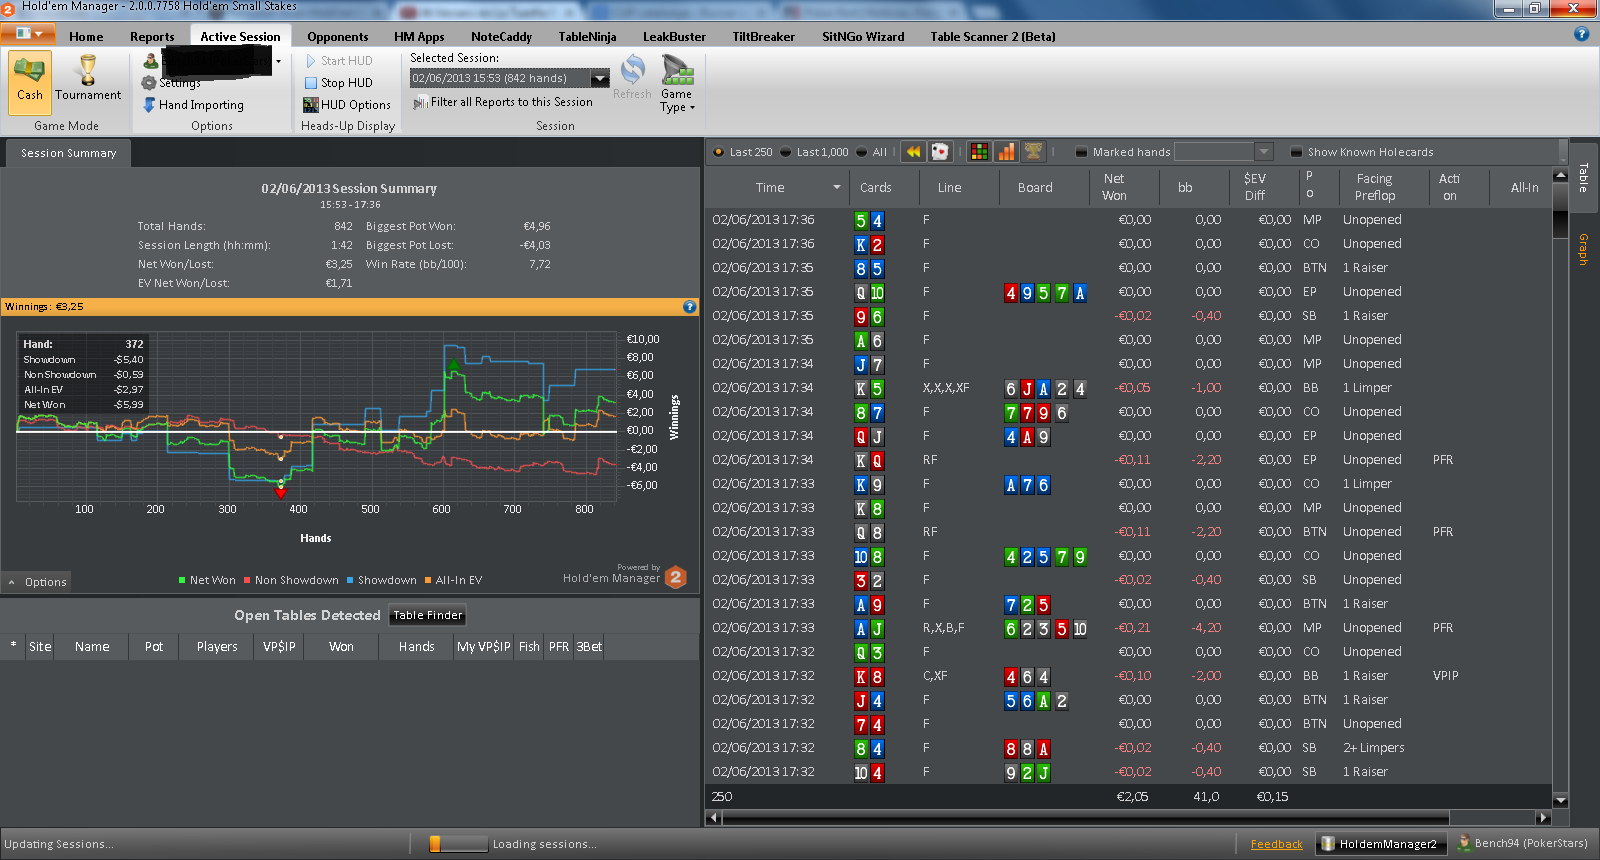The image size is (1600, 860).
Task: Toggle All-In EV legend series
Action: (x=453, y=580)
